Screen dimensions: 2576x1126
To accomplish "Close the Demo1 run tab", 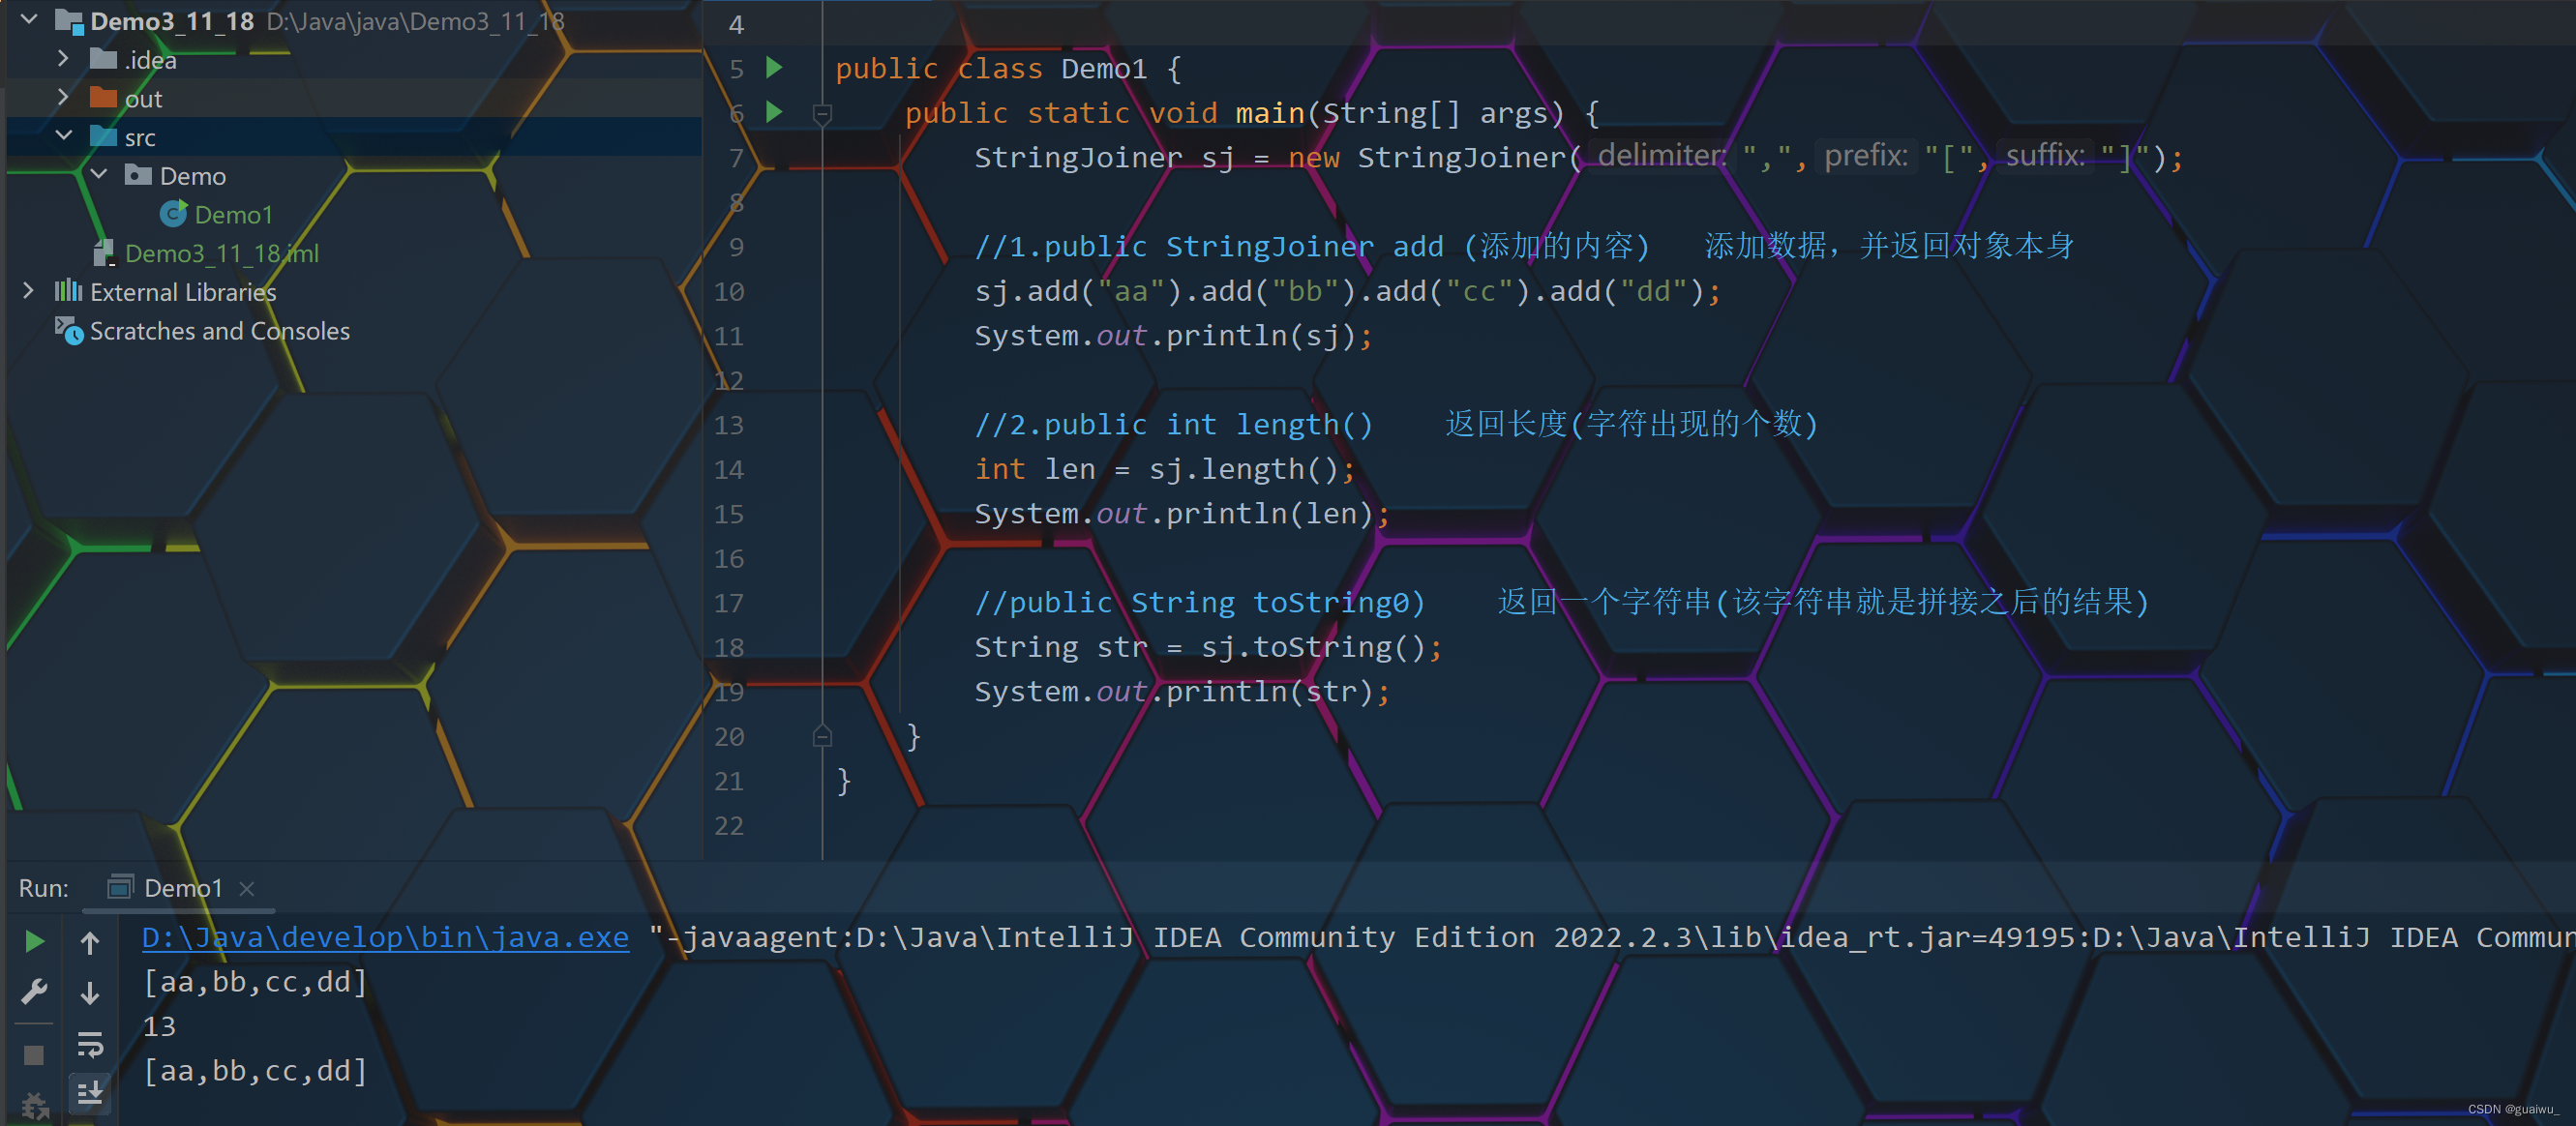I will (x=246, y=887).
